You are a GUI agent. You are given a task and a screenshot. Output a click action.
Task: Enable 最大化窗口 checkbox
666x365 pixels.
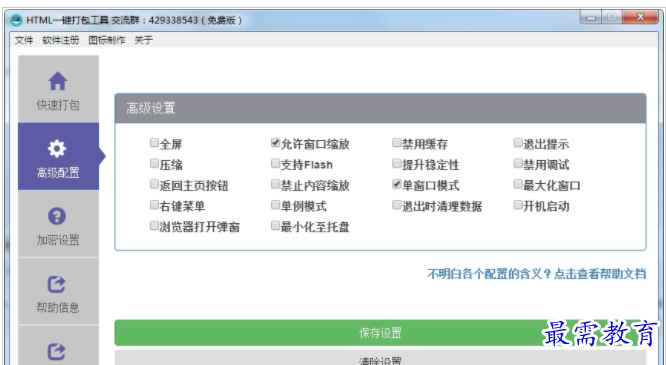tap(518, 184)
